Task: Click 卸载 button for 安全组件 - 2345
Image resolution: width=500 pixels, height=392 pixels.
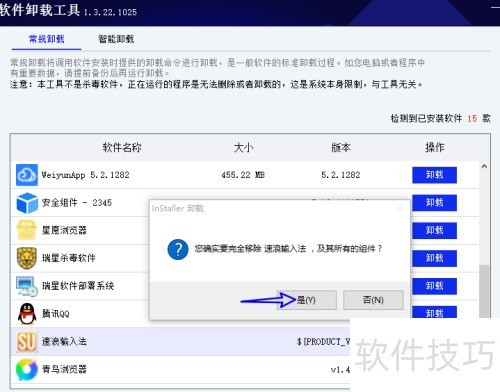Action: (434, 203)
